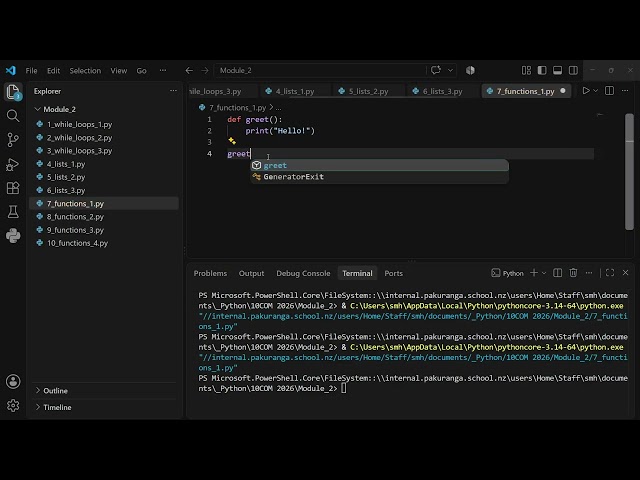Create a new terminal with plus
This screenshot has height=480, width=640.
(534, 273)
